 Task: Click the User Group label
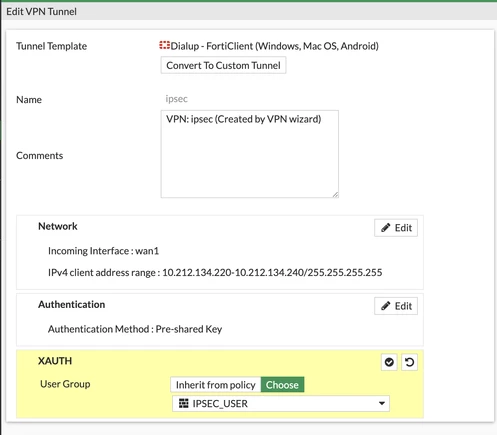[x=65, y=384]
